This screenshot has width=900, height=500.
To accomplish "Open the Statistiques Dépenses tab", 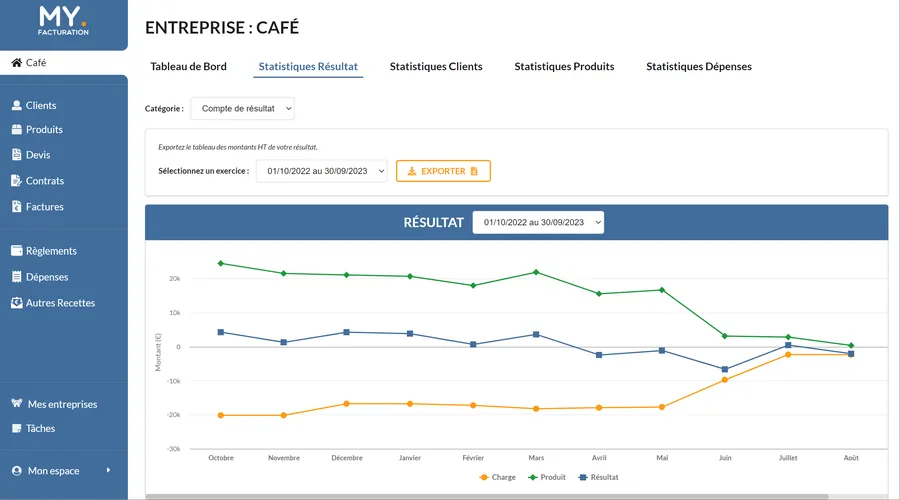I will [698, 67].
